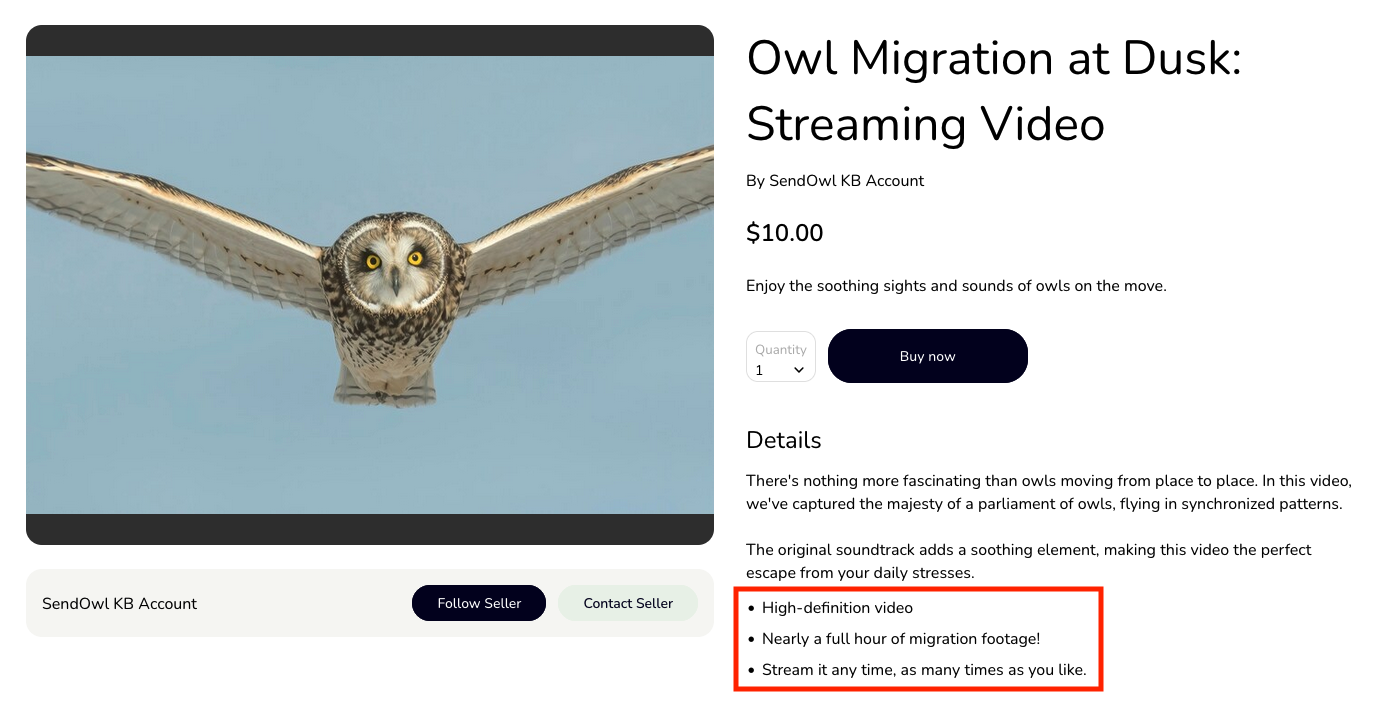Click SendOwl KB Account name in seller bar
The width and height of the screenshot is (1397, 701).
[120, 603]
